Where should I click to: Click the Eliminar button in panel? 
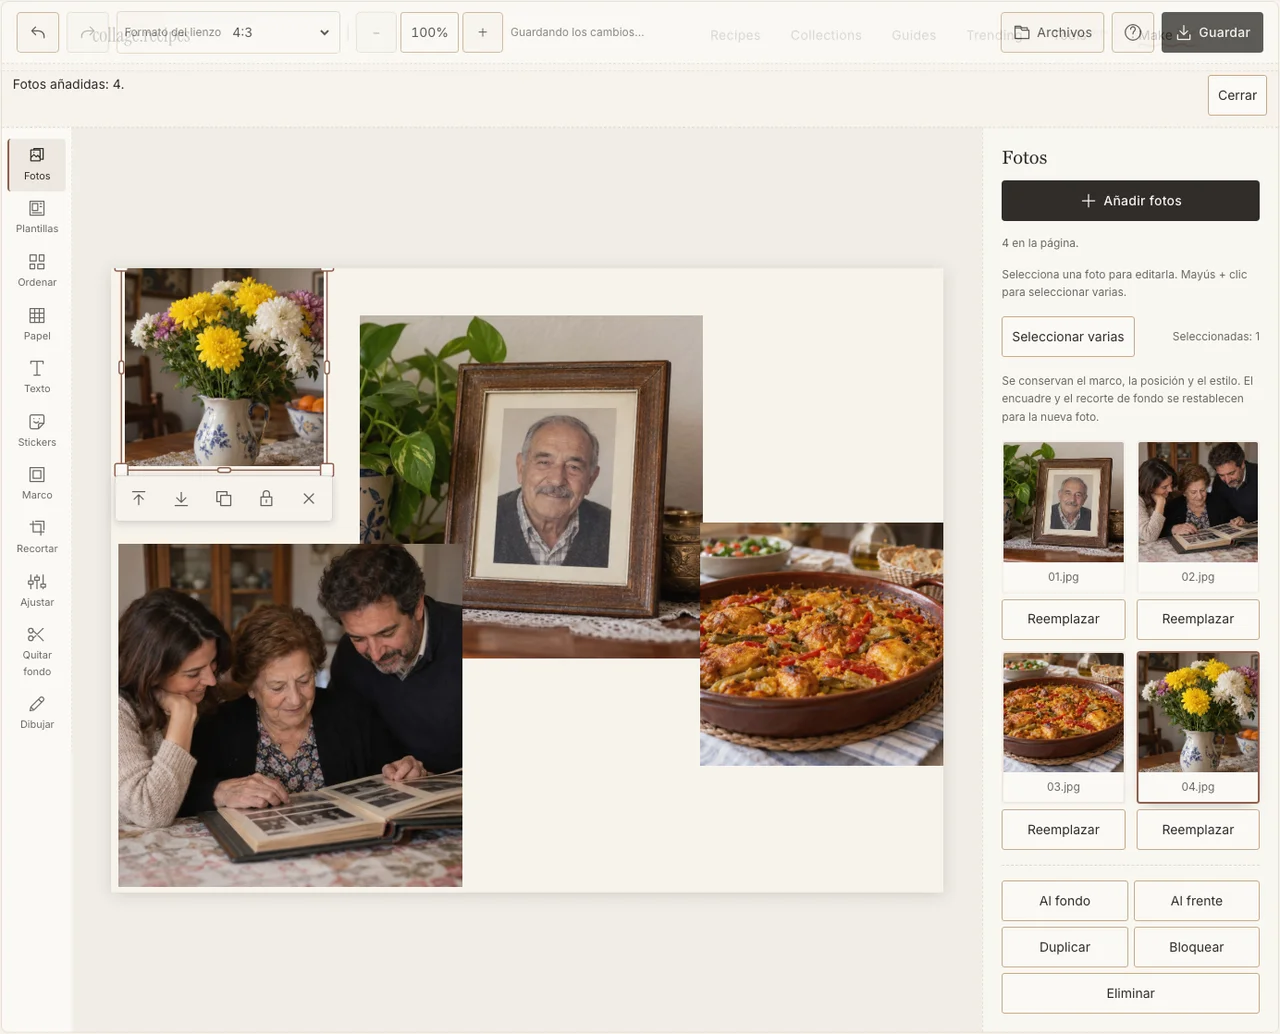[x=1130, y=993]
